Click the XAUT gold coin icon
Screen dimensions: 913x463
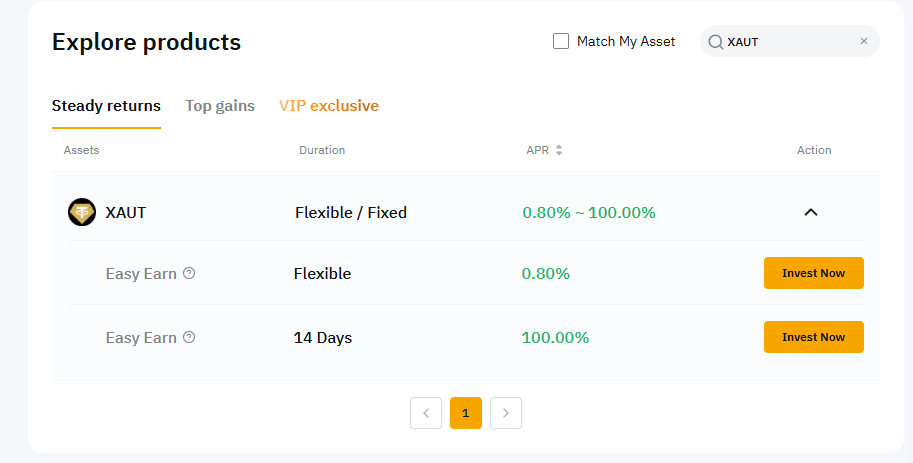[x=82, y=212]
